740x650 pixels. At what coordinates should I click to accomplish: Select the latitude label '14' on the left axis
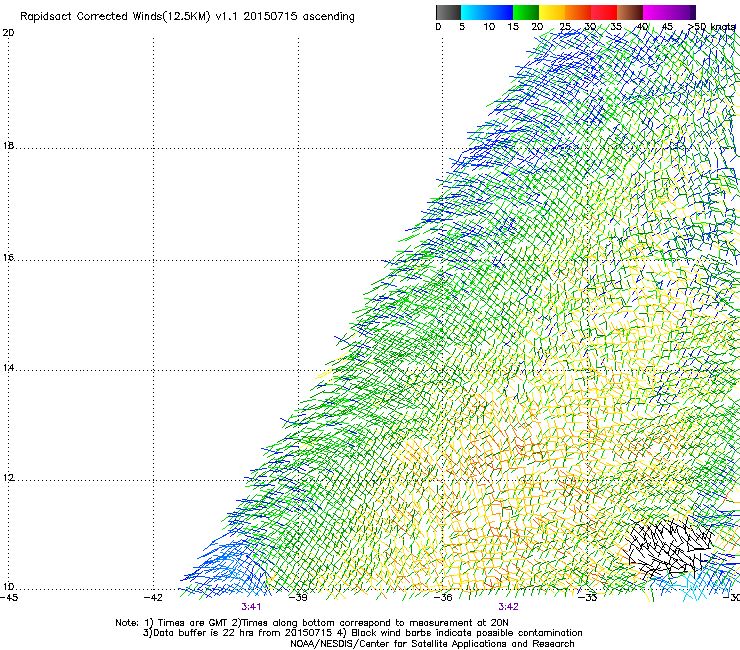coord(8,368)
